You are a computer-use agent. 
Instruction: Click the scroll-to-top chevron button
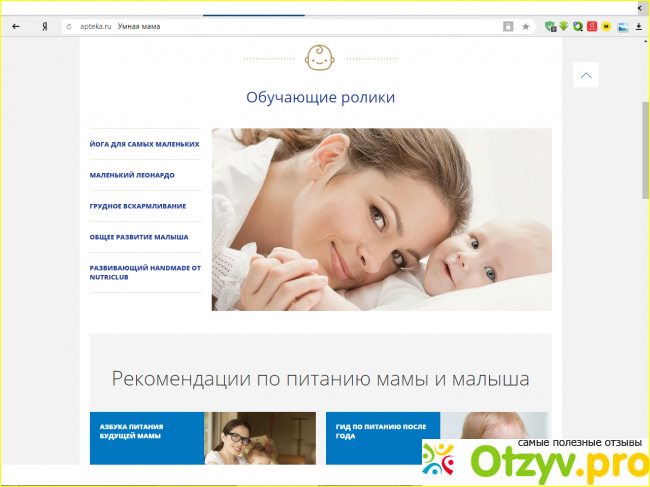click(586, 75)
